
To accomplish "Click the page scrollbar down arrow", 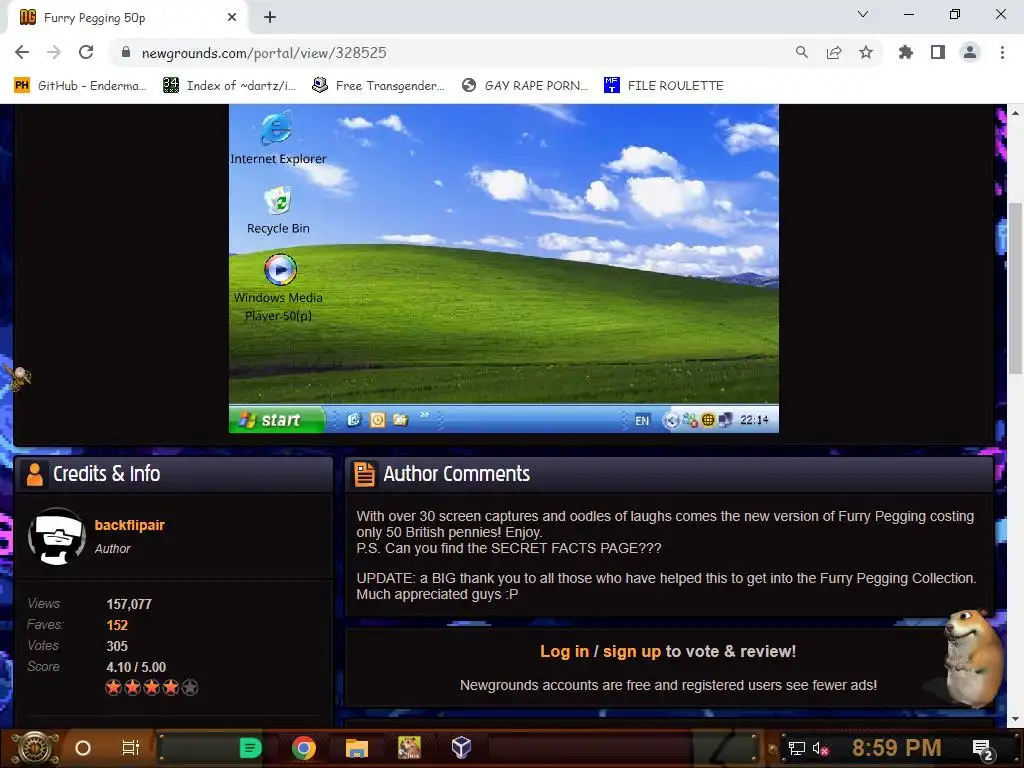I will (x=1015, y=719).
